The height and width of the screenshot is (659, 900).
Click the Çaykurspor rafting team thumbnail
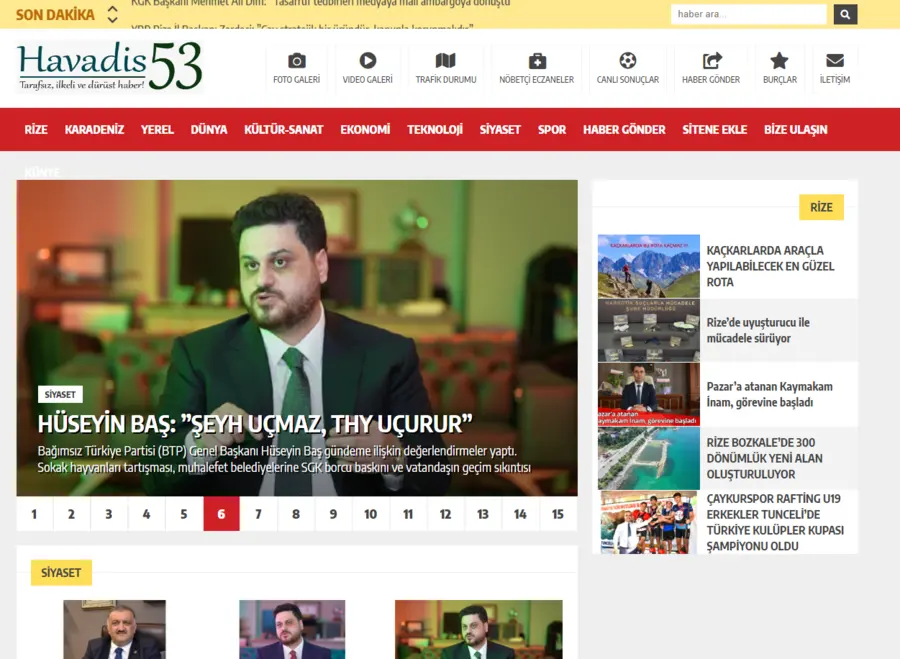pos(649,522)
